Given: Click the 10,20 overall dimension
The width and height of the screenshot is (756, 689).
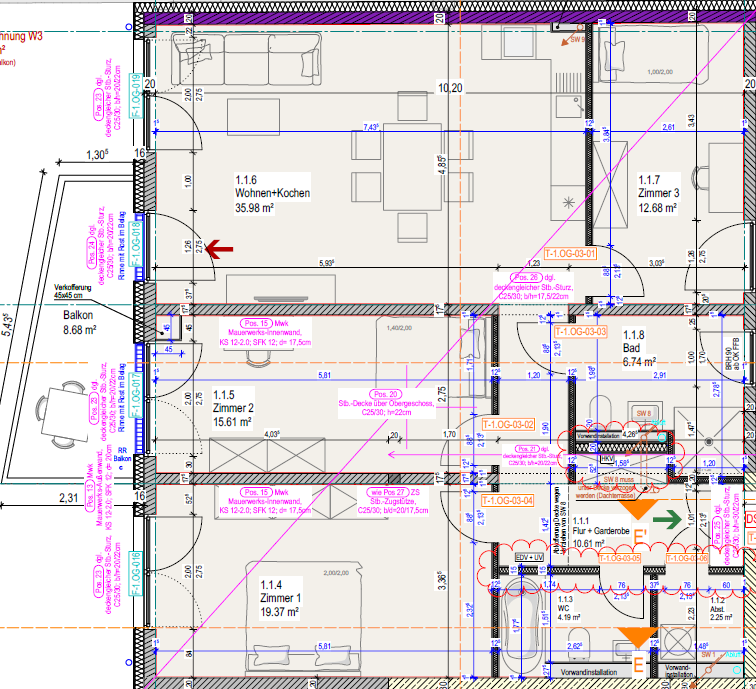Looking at the screenshot, I should (x=450, y=88).
